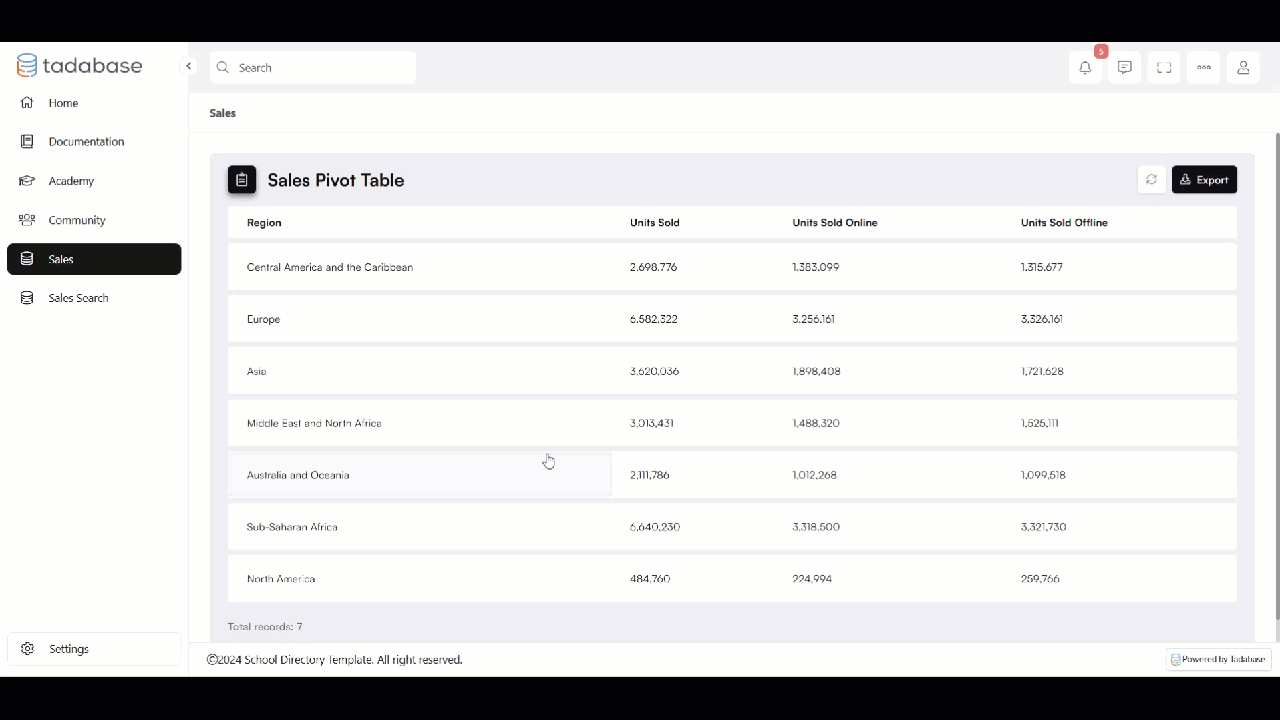1280x720 pixels.
Task: Navigate to Sales Search page
Action: (78, 298)
